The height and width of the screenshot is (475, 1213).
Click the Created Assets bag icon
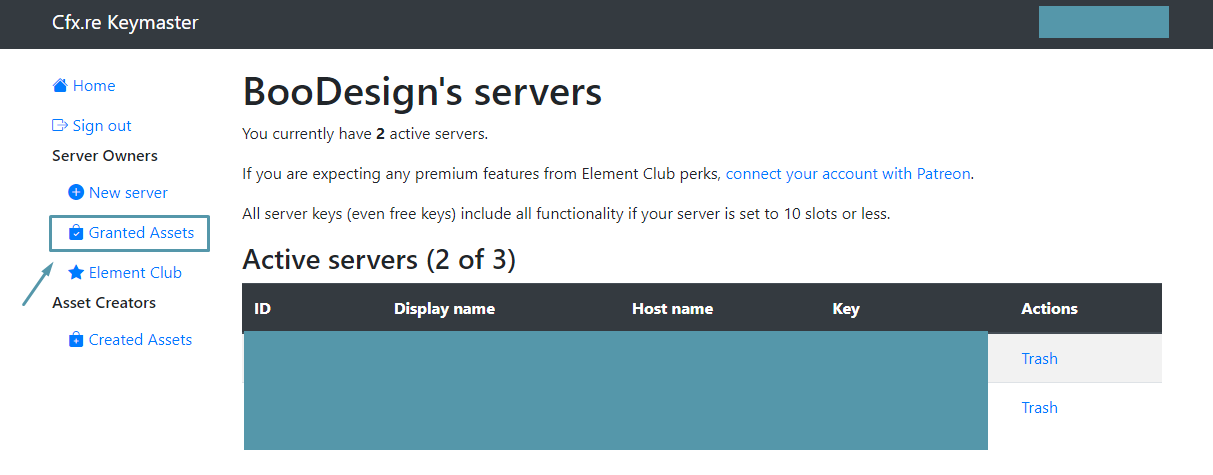tap(76, 340)
